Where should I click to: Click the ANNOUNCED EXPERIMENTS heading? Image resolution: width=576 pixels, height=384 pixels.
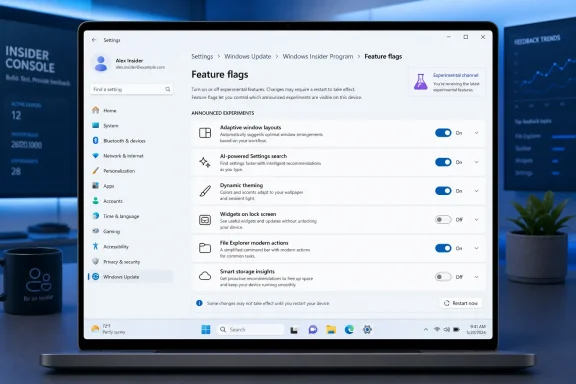coord(223,113)
